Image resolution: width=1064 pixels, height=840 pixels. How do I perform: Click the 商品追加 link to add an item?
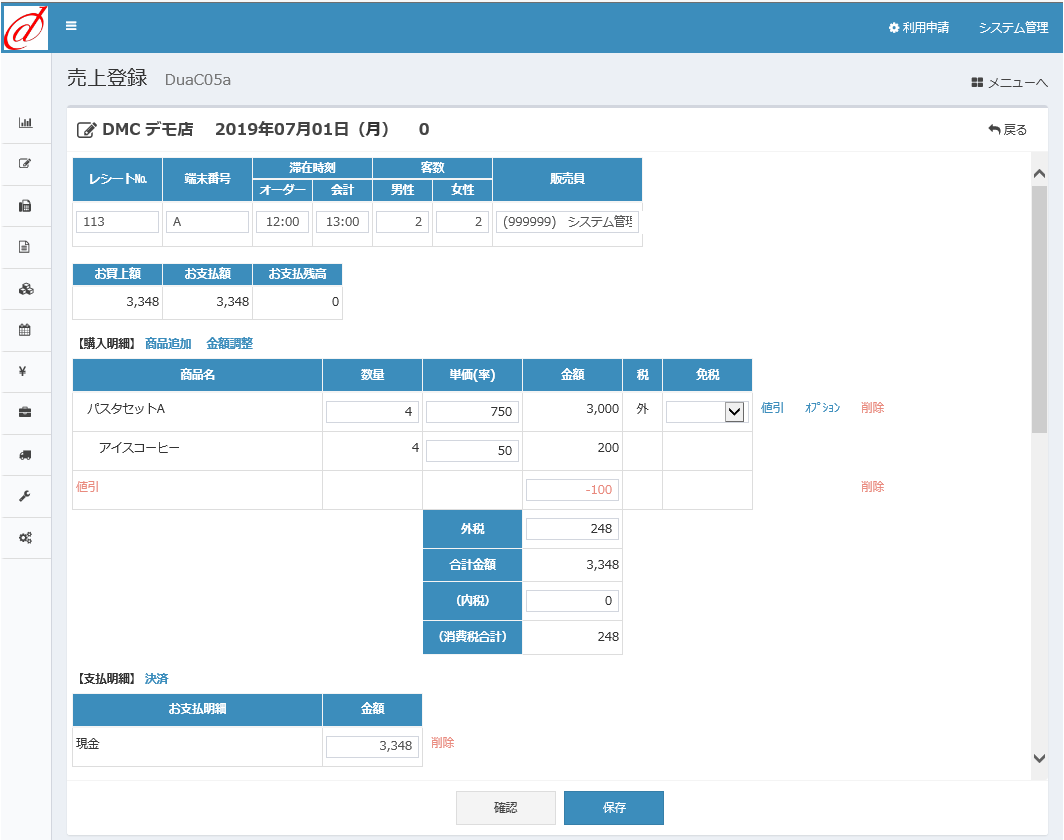click(x=167, y=343)
